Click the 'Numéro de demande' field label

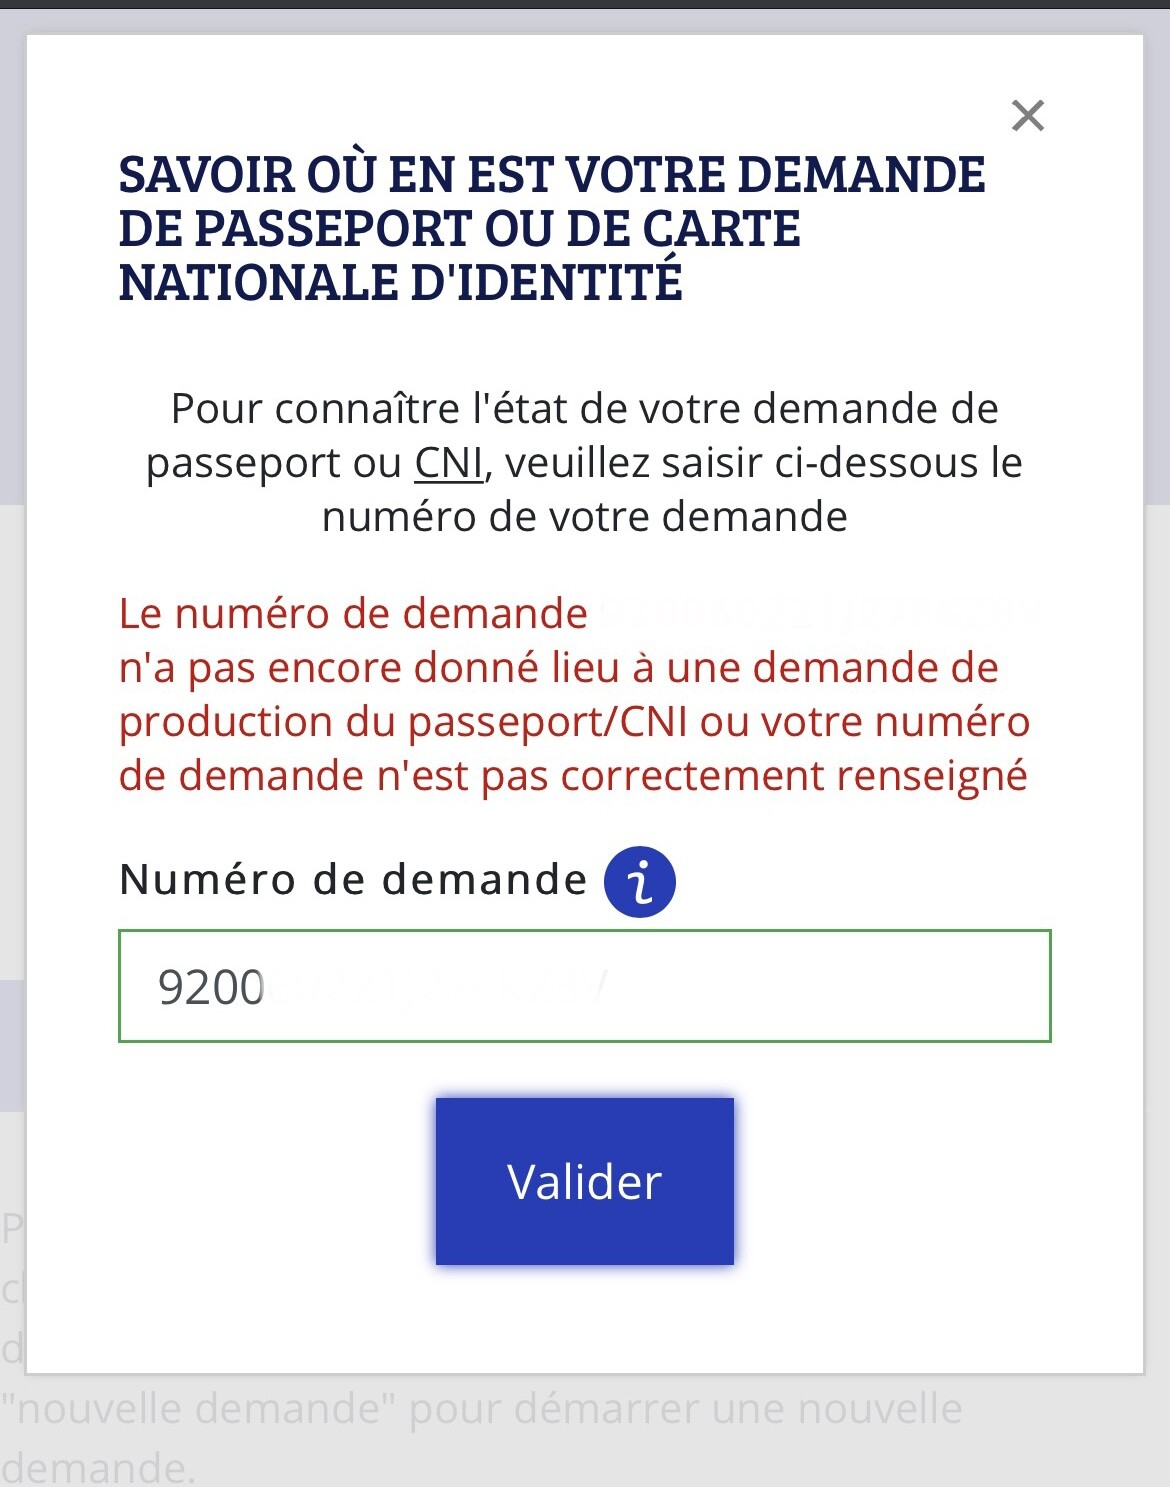(353, 880)
